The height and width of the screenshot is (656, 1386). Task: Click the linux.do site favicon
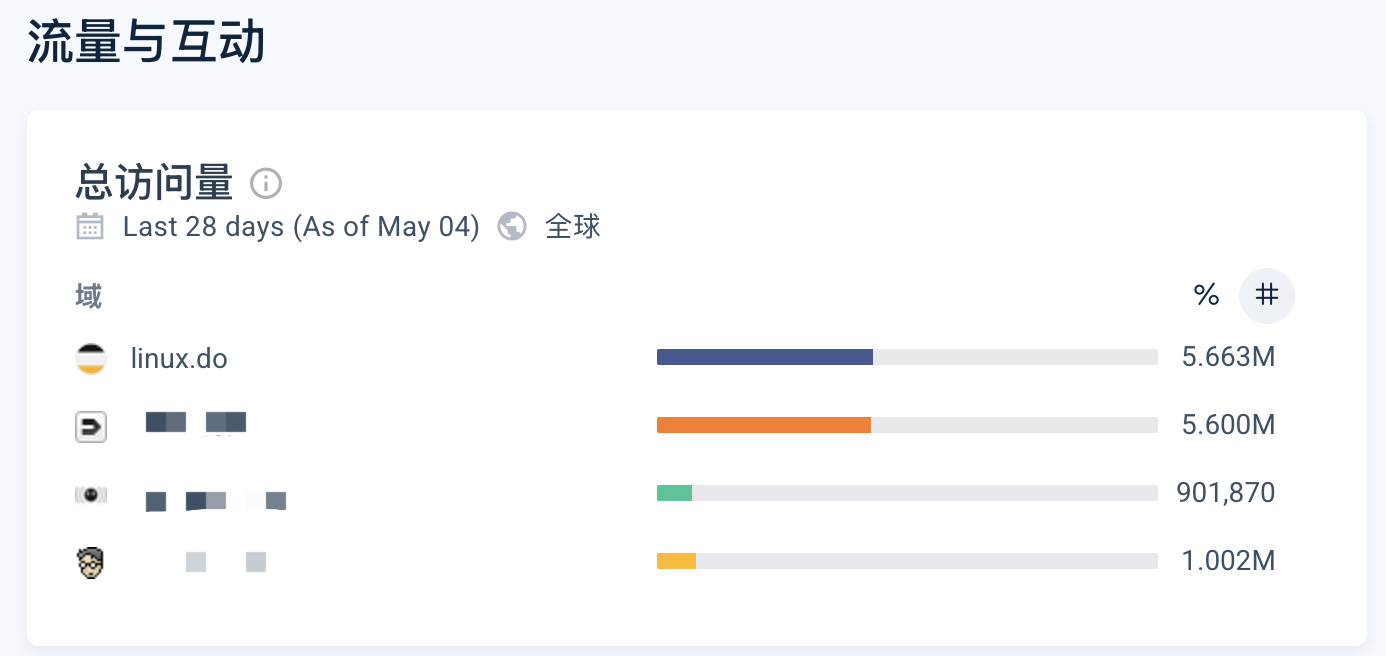click(91, 358)
